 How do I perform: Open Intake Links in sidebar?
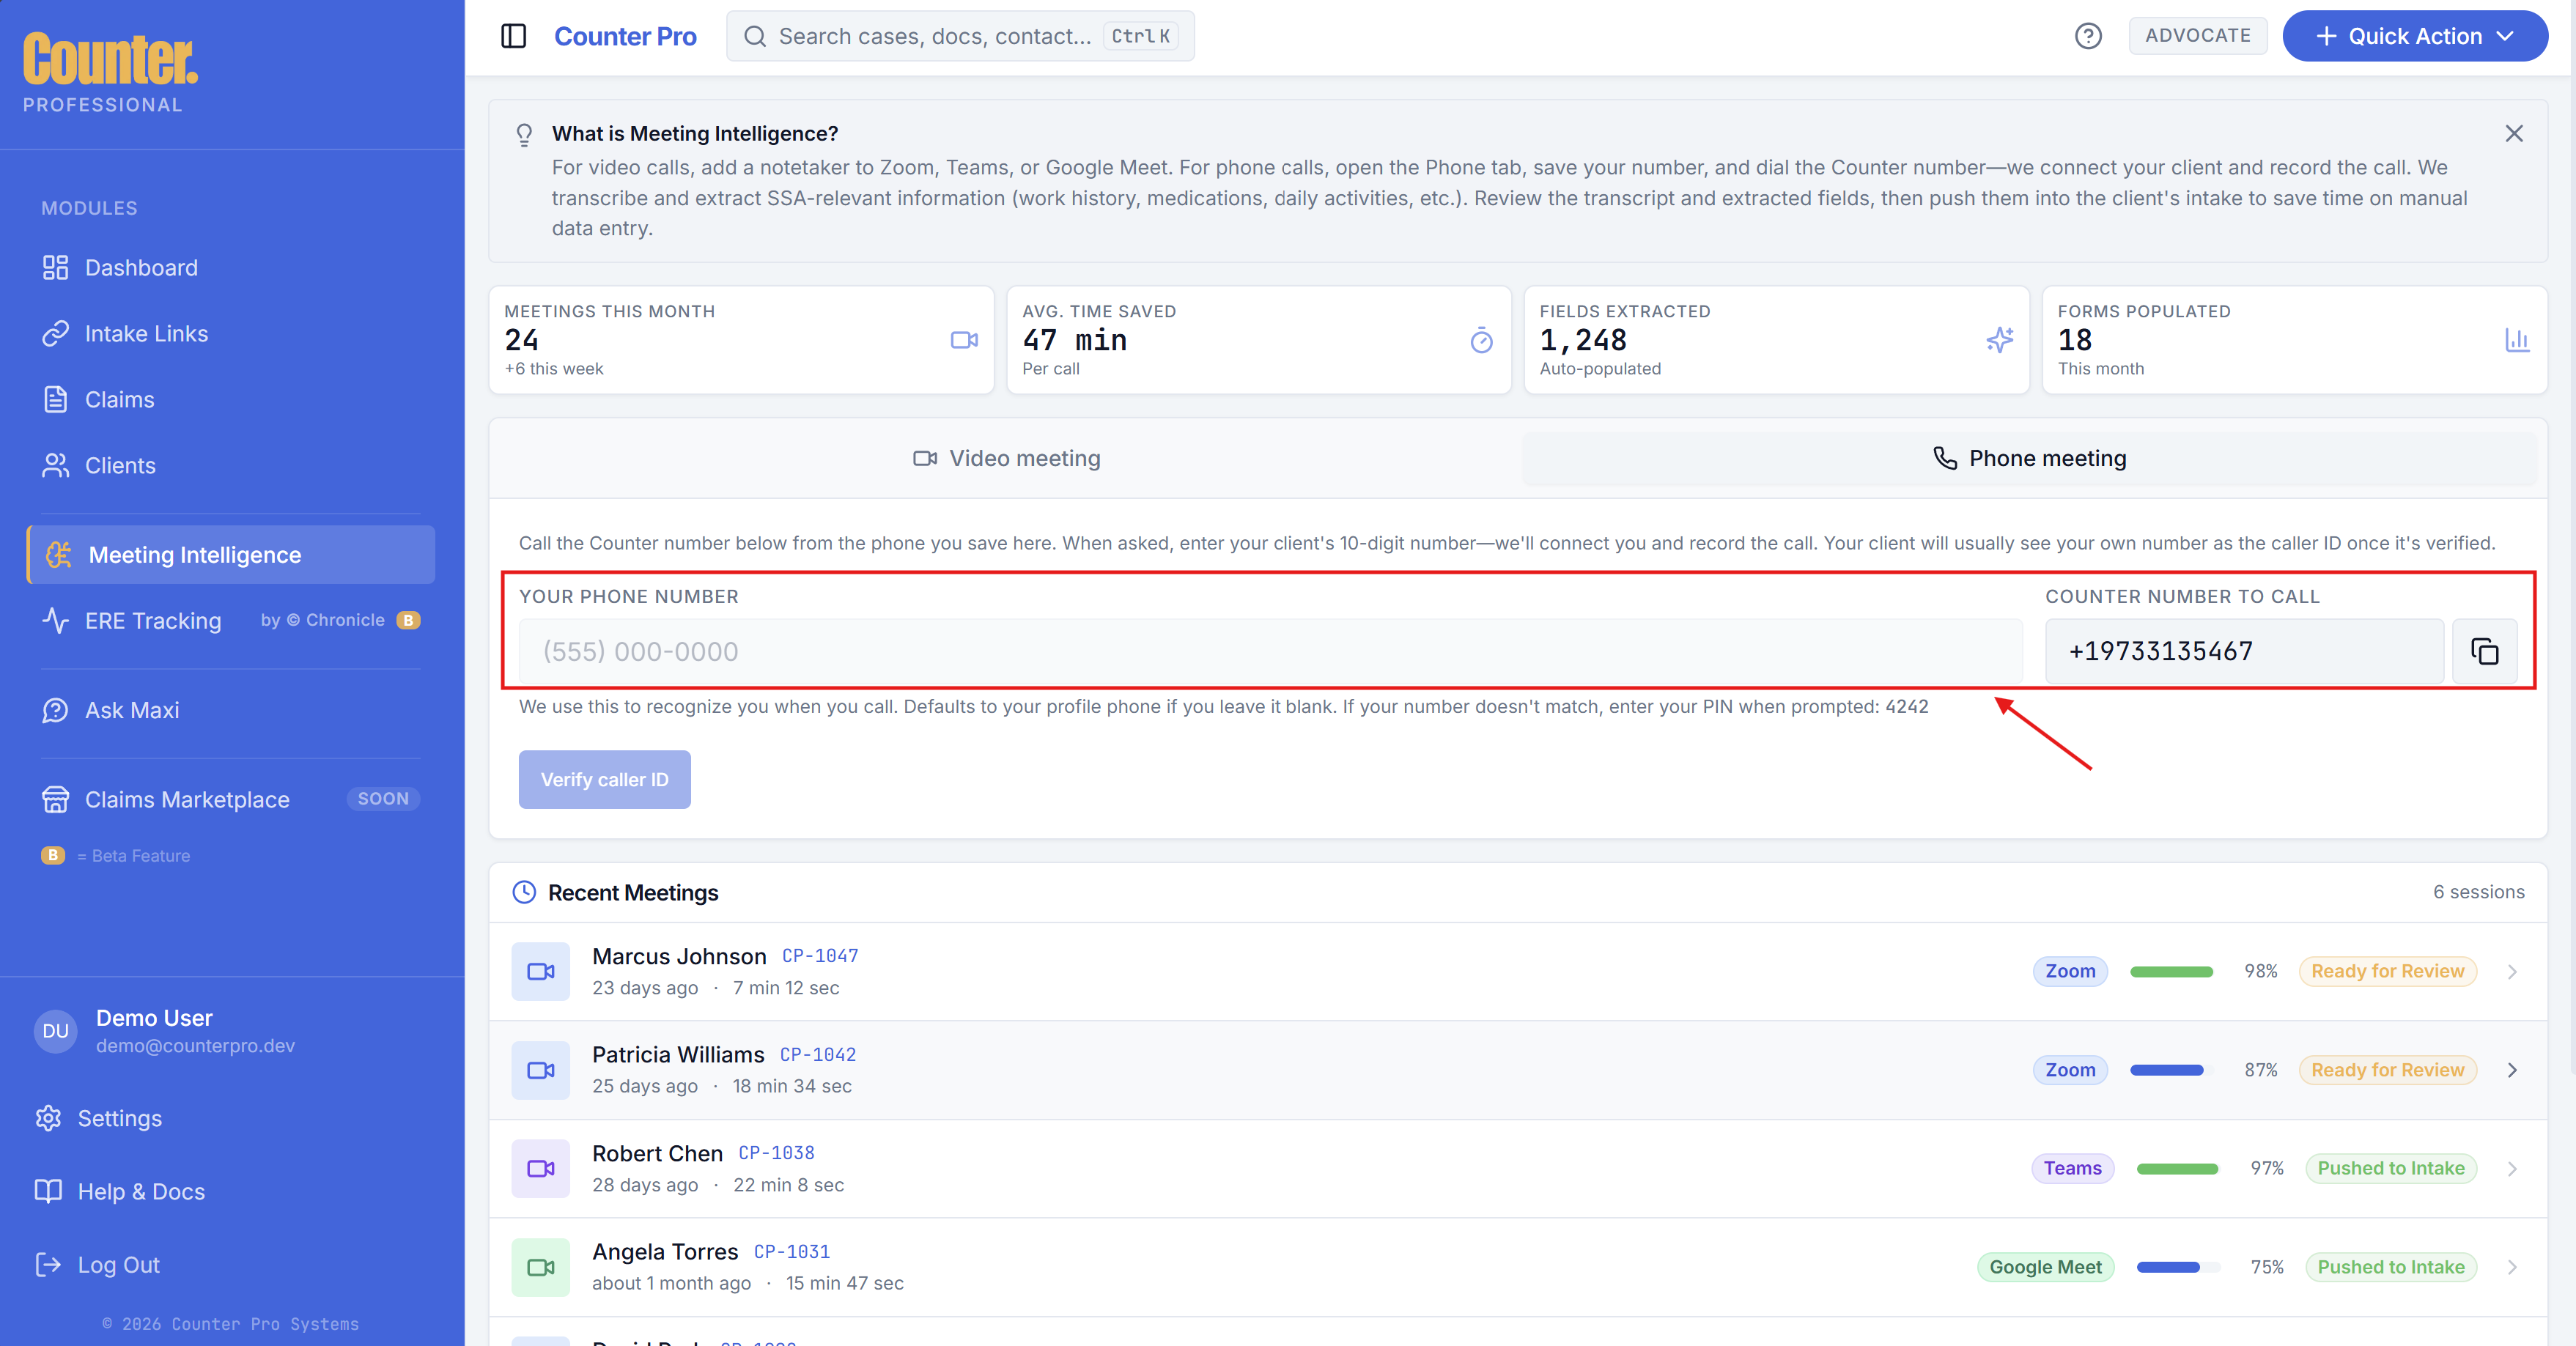[x=146, y=334]
